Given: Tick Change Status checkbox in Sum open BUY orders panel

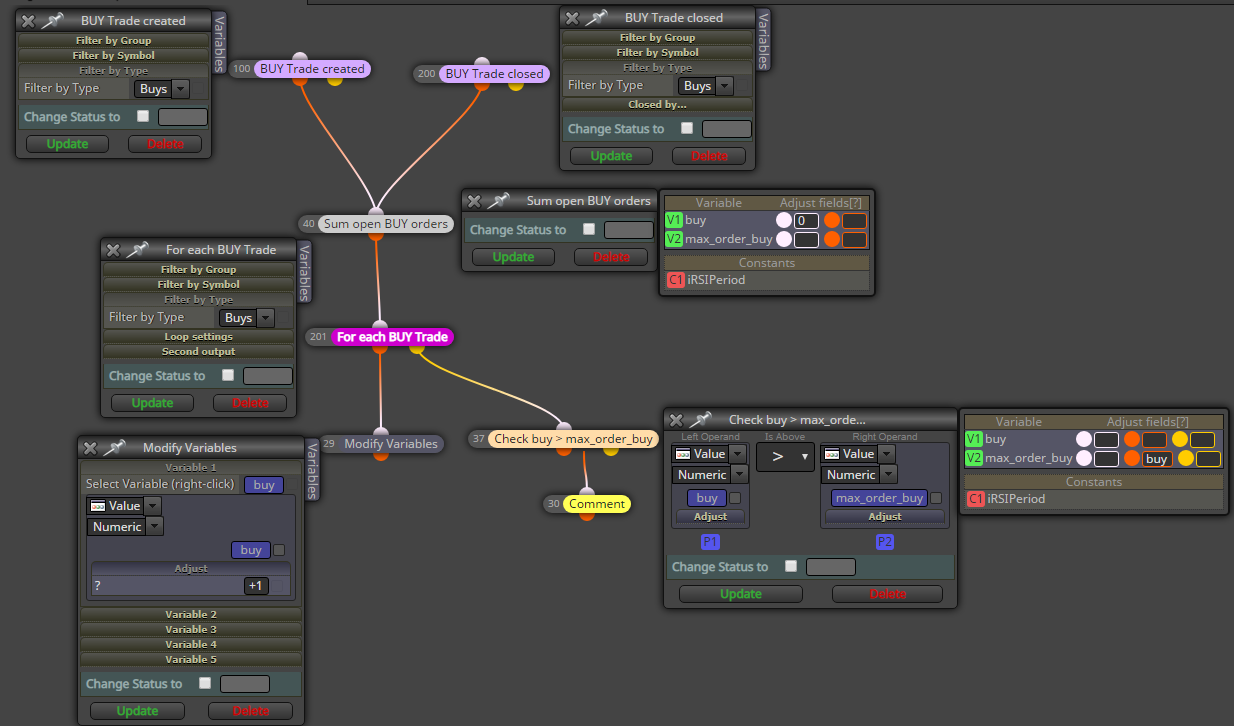Looking at the screenshot, I should 589,229.
